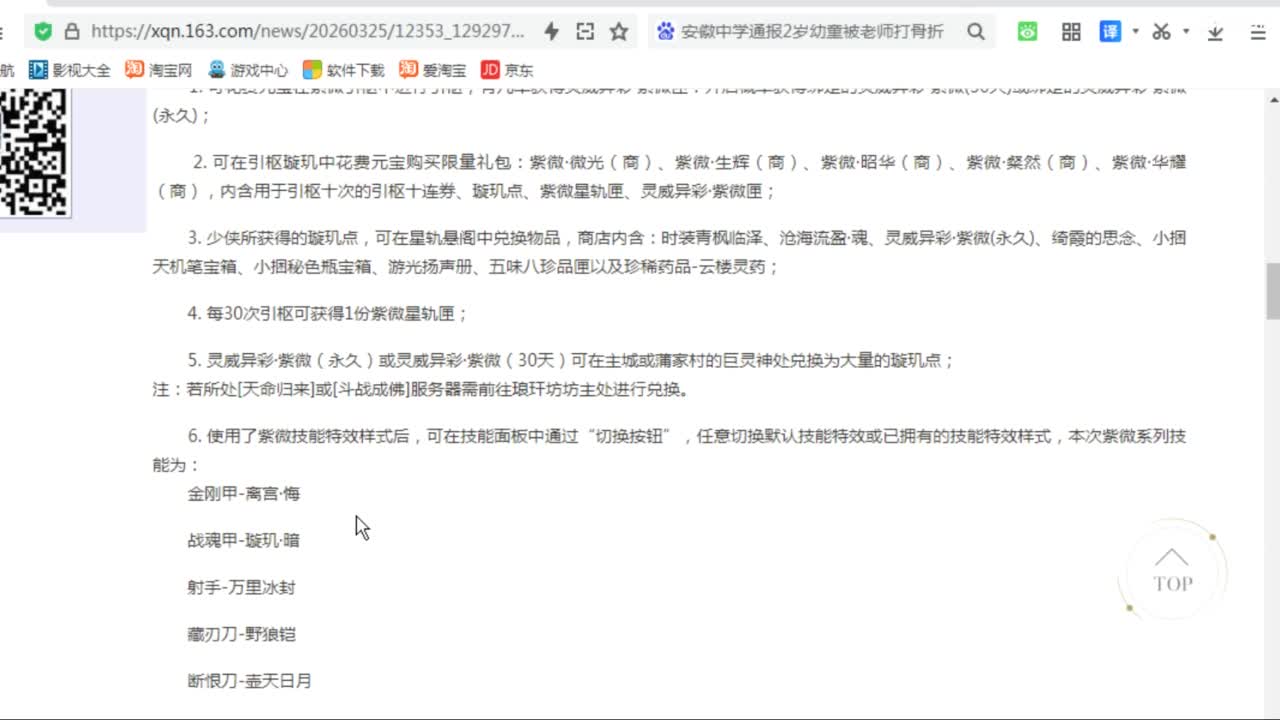Viewport: 1280px width, 720px height.
Task: Open the 影视大全 bookmark
Action: 70,70
